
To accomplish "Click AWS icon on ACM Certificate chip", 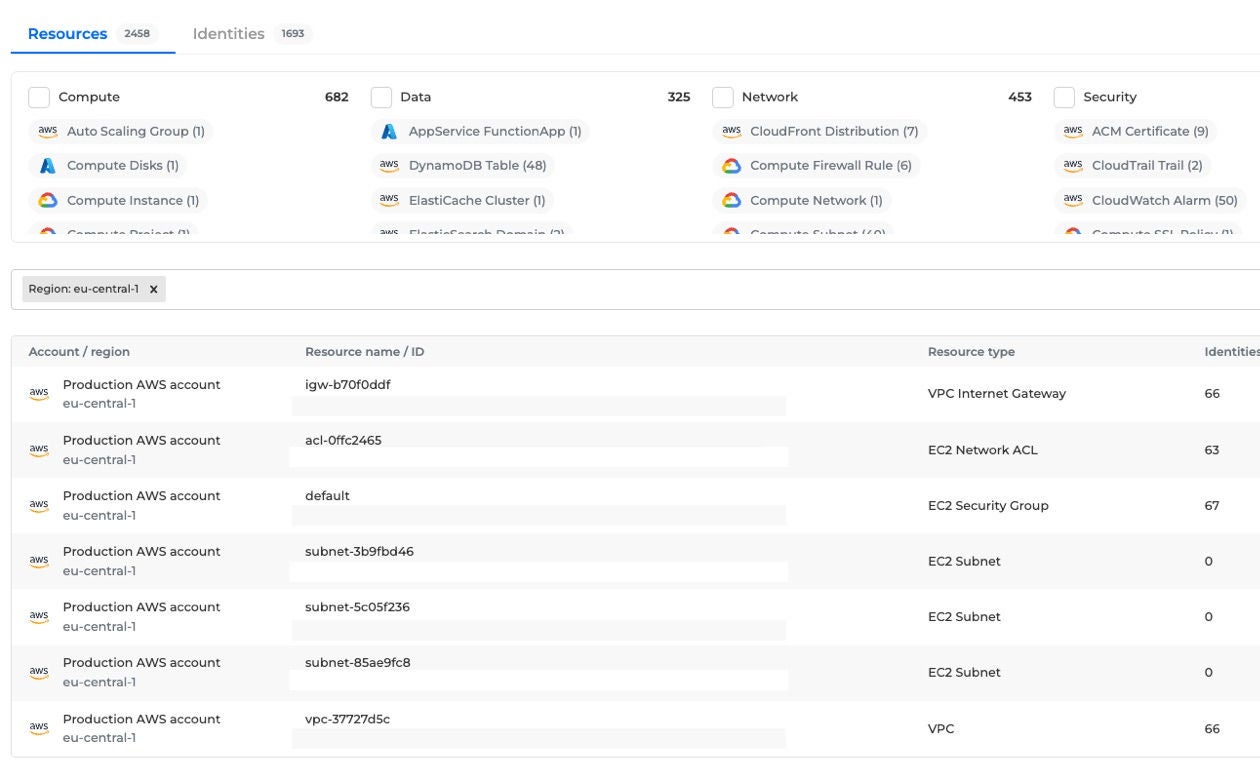I will [x=1073, y=131].
